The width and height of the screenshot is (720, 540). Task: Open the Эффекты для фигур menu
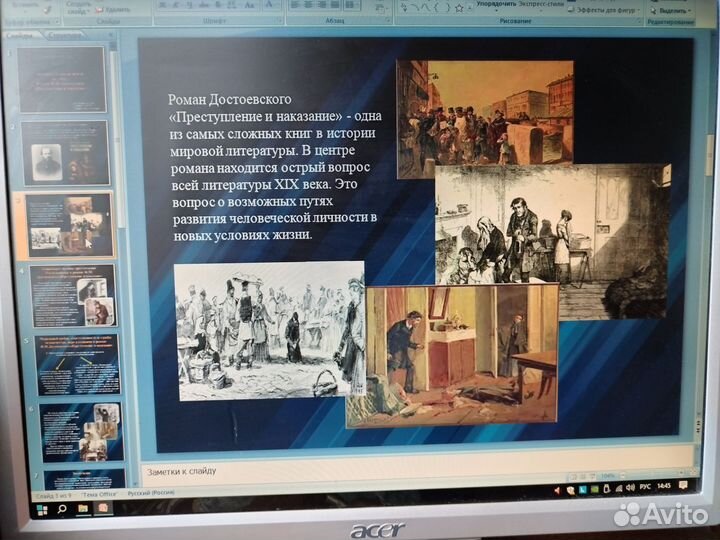604,10
